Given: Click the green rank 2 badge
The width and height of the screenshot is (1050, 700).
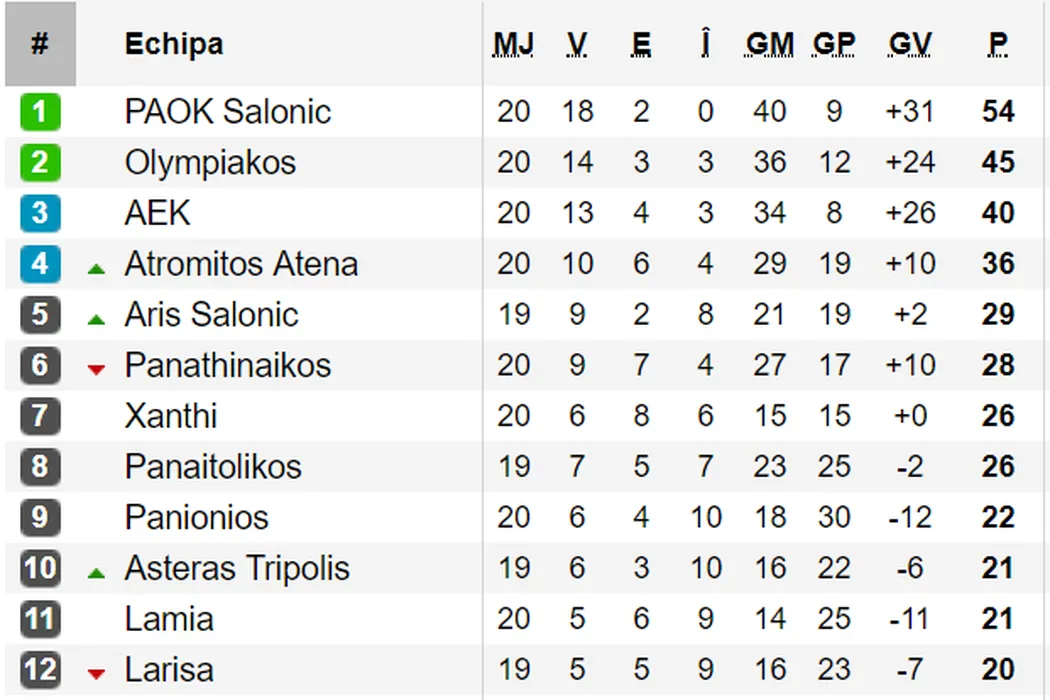Looking at the screenshot, I should click(40, 162).
